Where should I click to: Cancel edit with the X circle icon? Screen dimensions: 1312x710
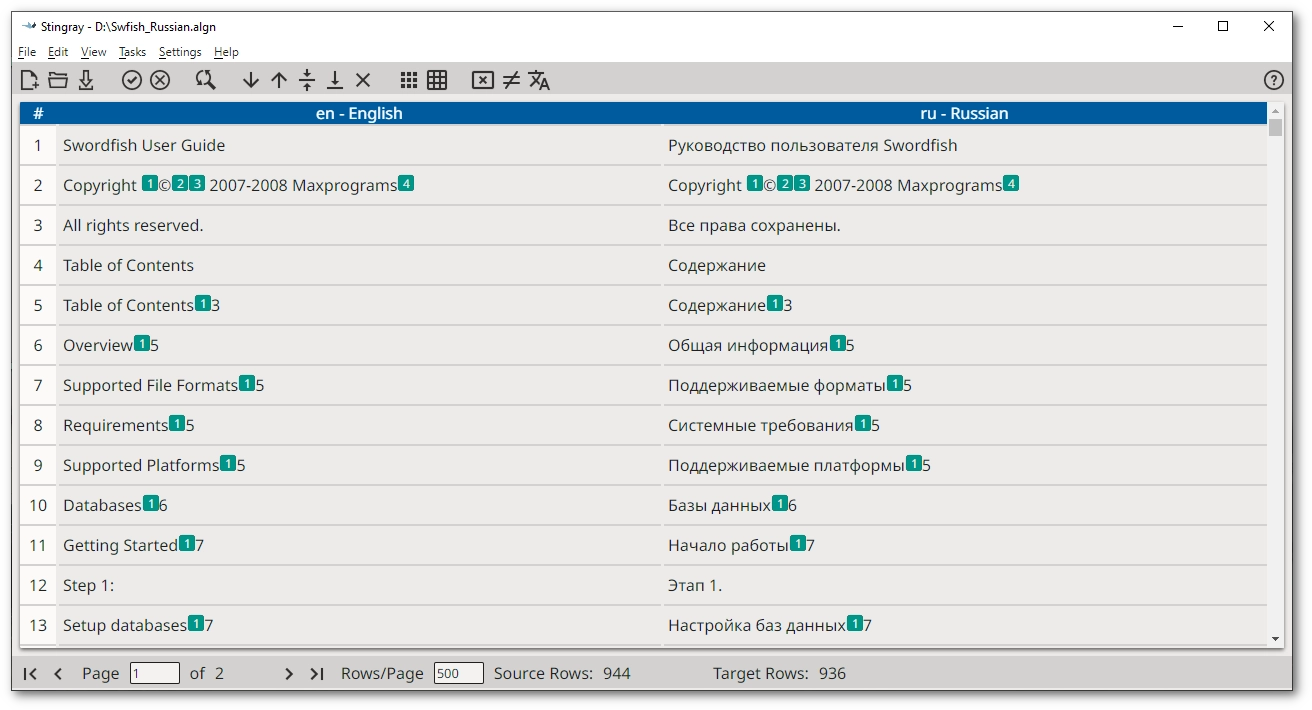pyautogui.click(x=160, y=80)
